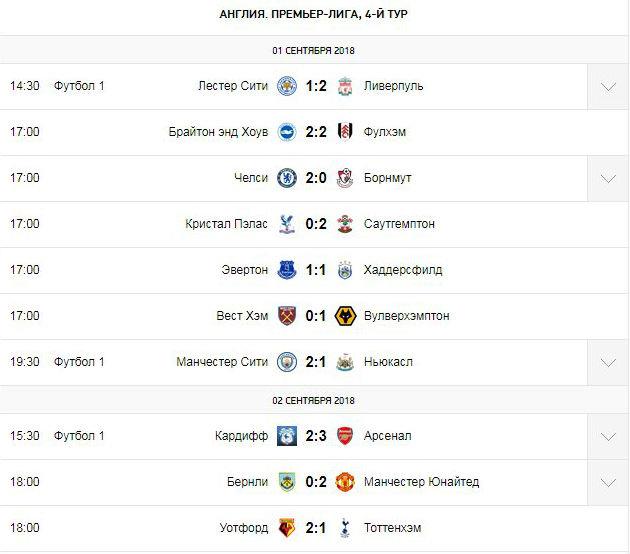Click the Arsenal club crest
The width and height of the screenshot is (630, 554).
pyautogui.click(x=345, y=436)
